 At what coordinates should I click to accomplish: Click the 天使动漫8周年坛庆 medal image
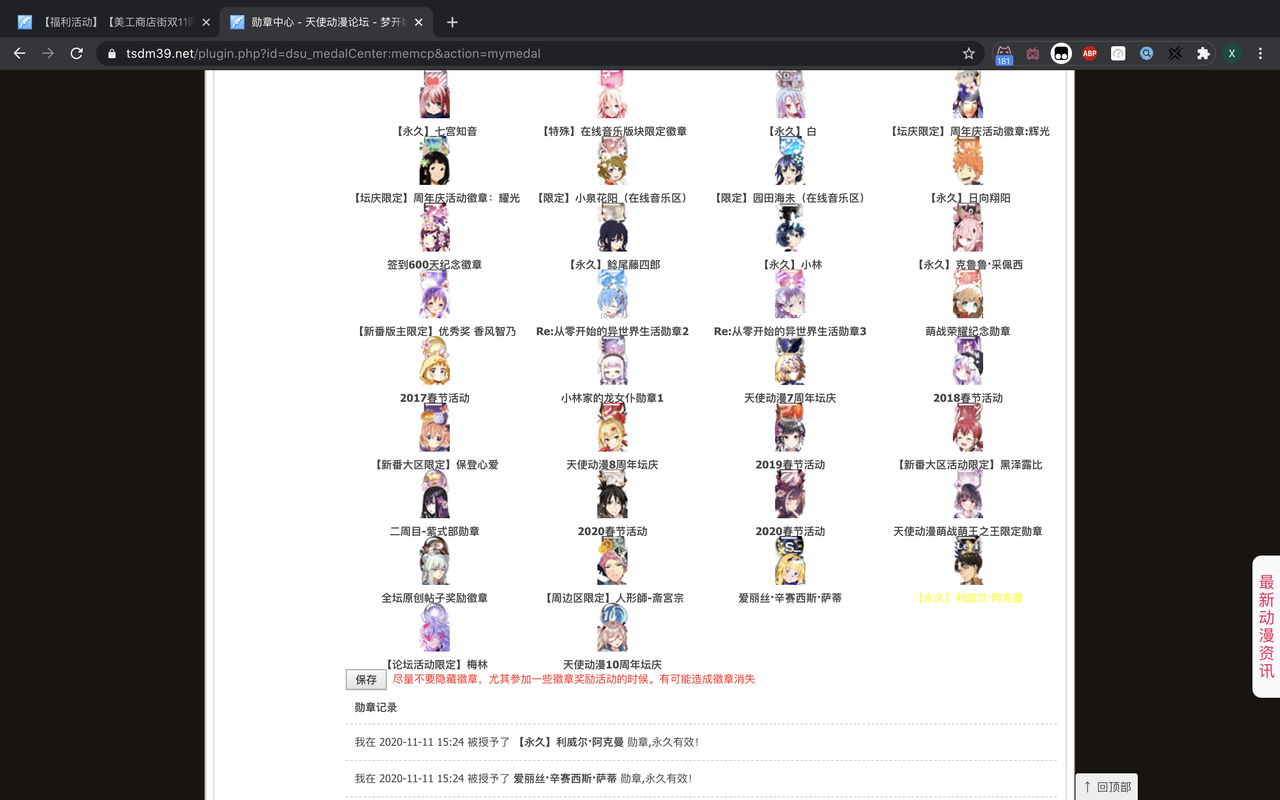[612, 428]
